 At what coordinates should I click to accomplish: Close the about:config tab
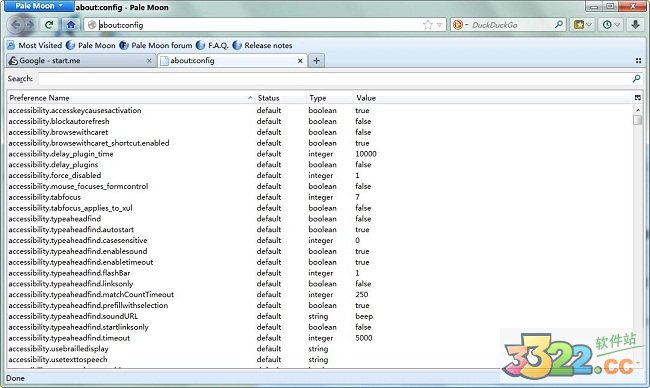tap(300, 61)
